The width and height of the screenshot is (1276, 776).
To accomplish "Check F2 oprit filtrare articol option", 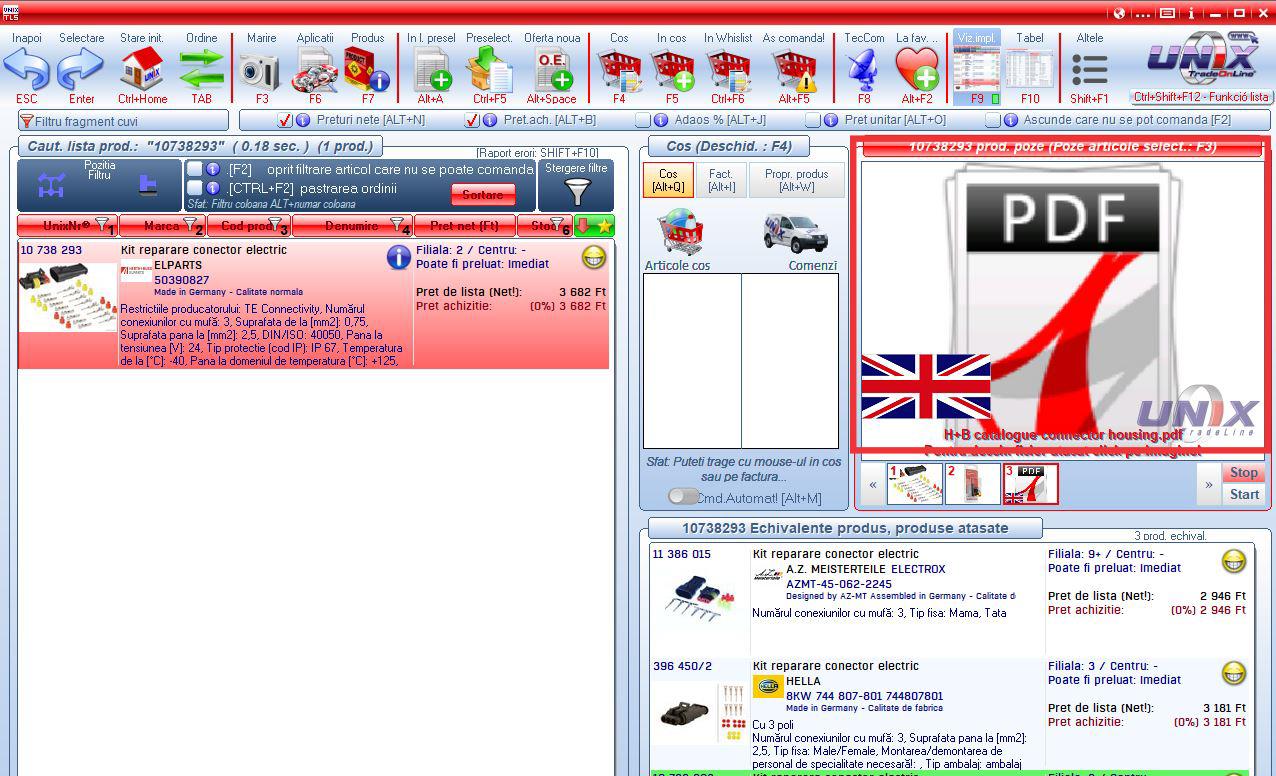I will [195, 169].
